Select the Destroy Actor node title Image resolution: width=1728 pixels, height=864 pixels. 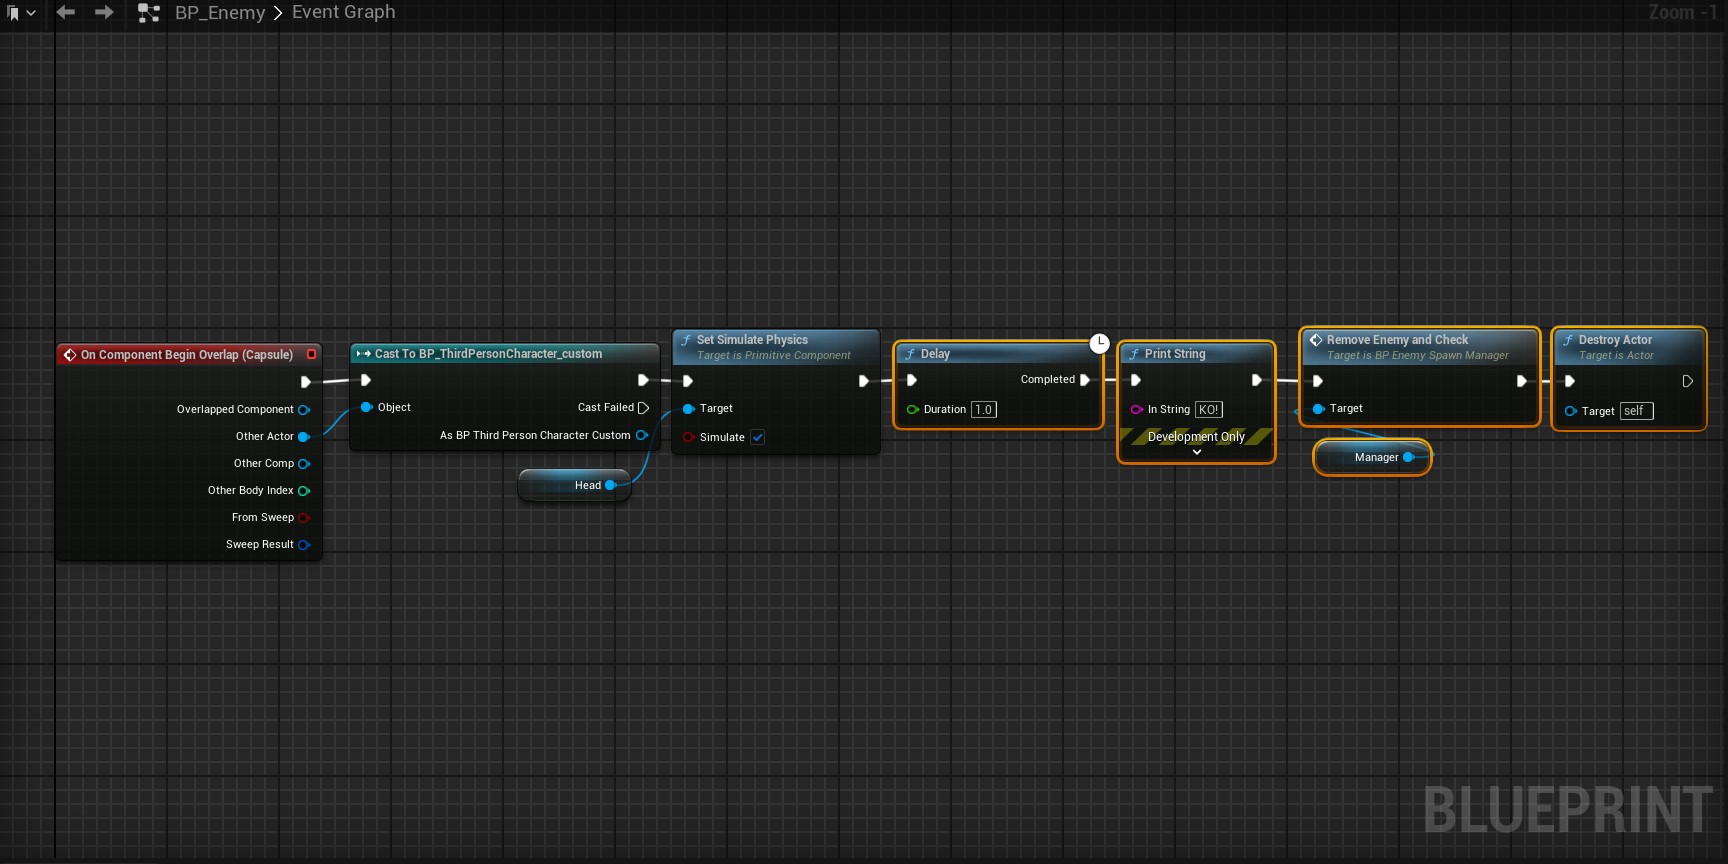[x=1615, y=340]
